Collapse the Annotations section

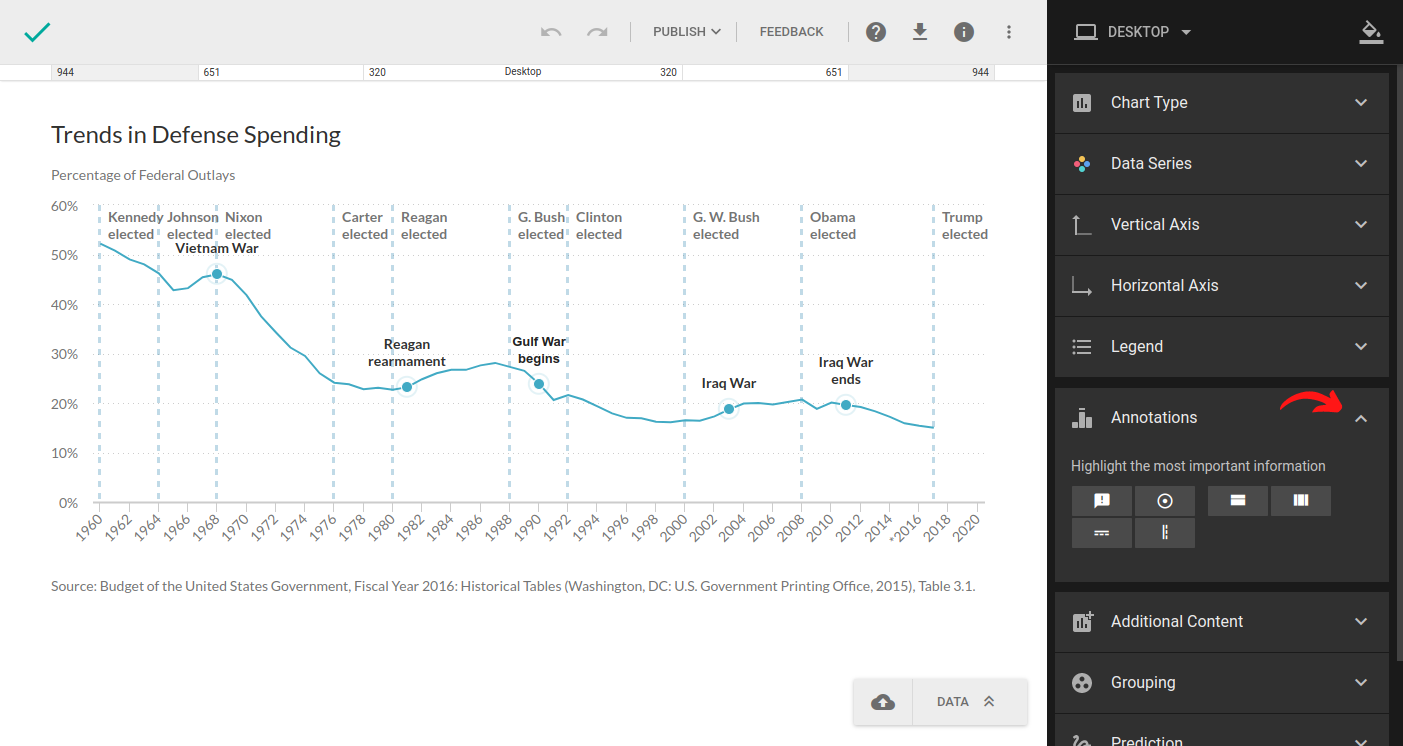[1360, 418]
